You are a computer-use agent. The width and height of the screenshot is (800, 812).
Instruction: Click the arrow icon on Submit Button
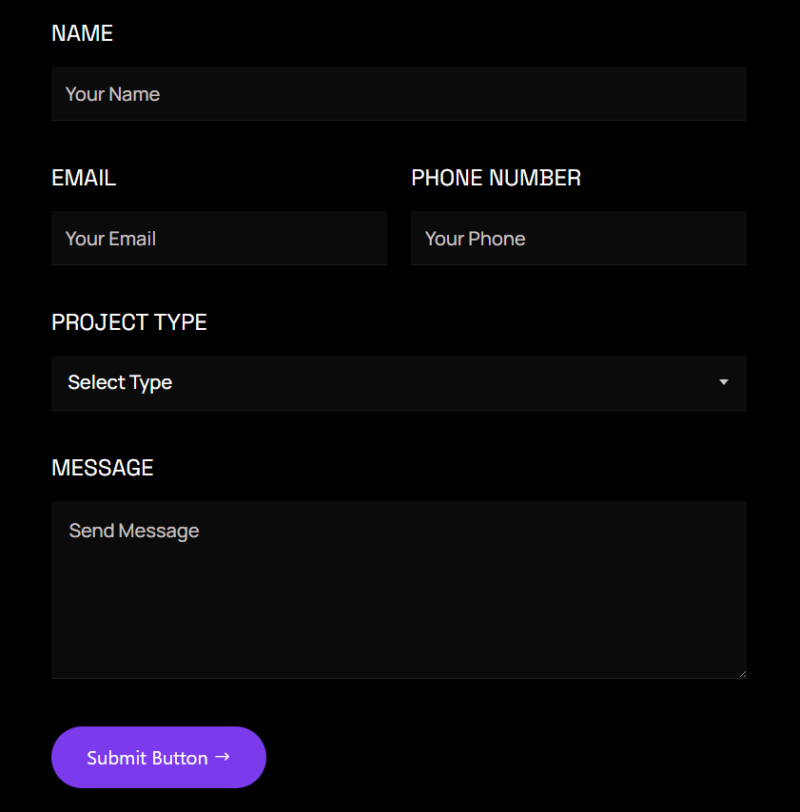(x=223, y=757)
